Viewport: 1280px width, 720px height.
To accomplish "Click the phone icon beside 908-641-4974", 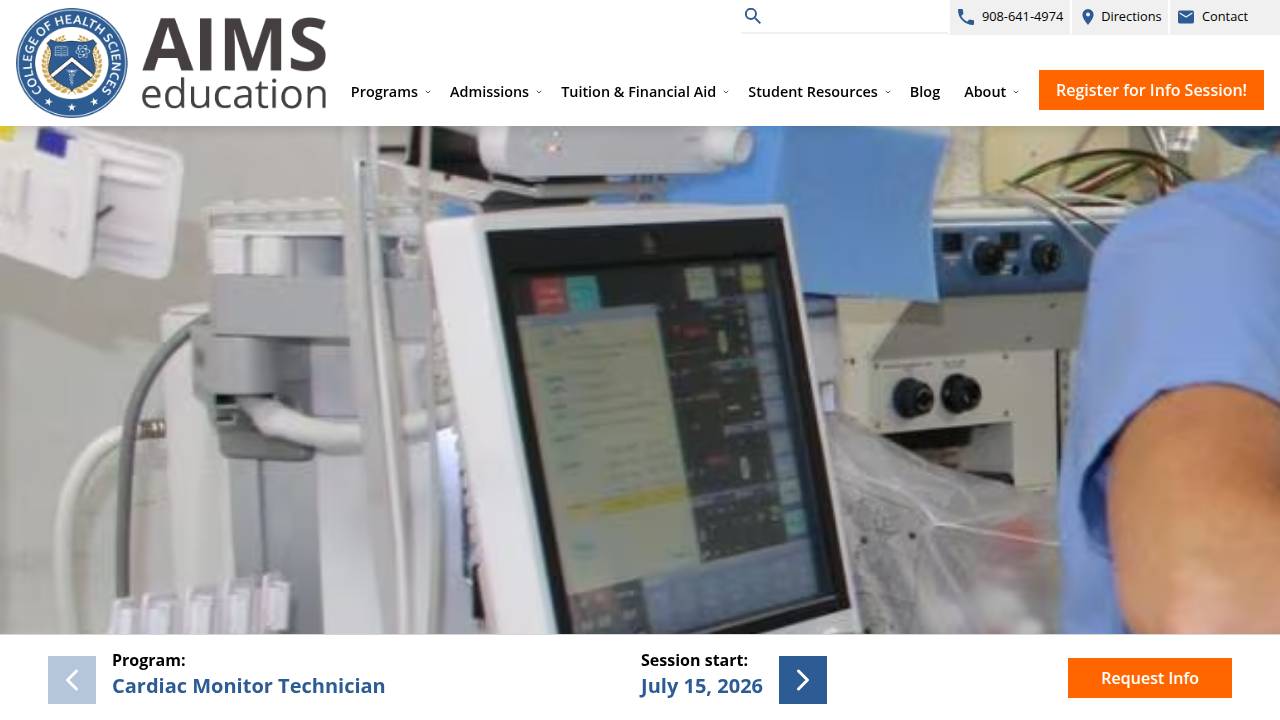I will pyautogui.click(x=966, y=16).
